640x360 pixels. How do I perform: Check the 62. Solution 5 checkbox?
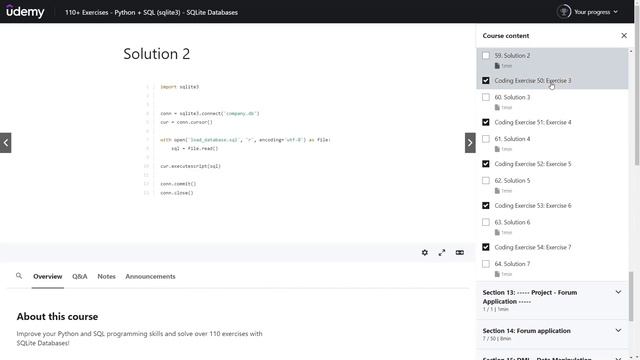486,180
